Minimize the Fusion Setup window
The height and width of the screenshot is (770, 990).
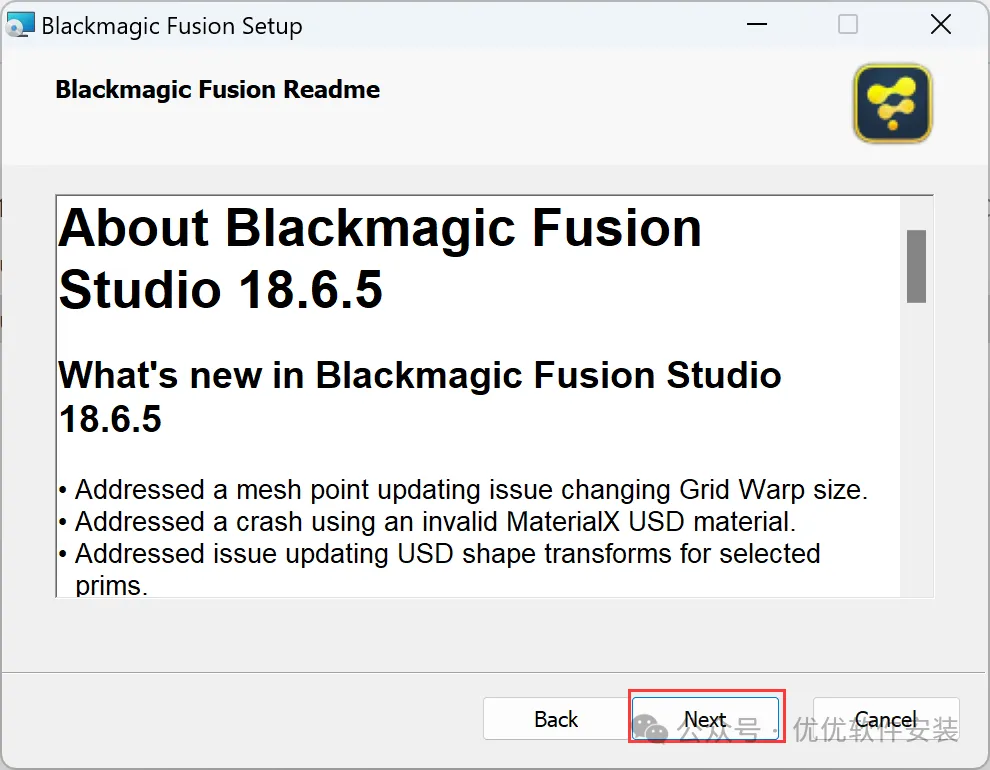(755, 25)
